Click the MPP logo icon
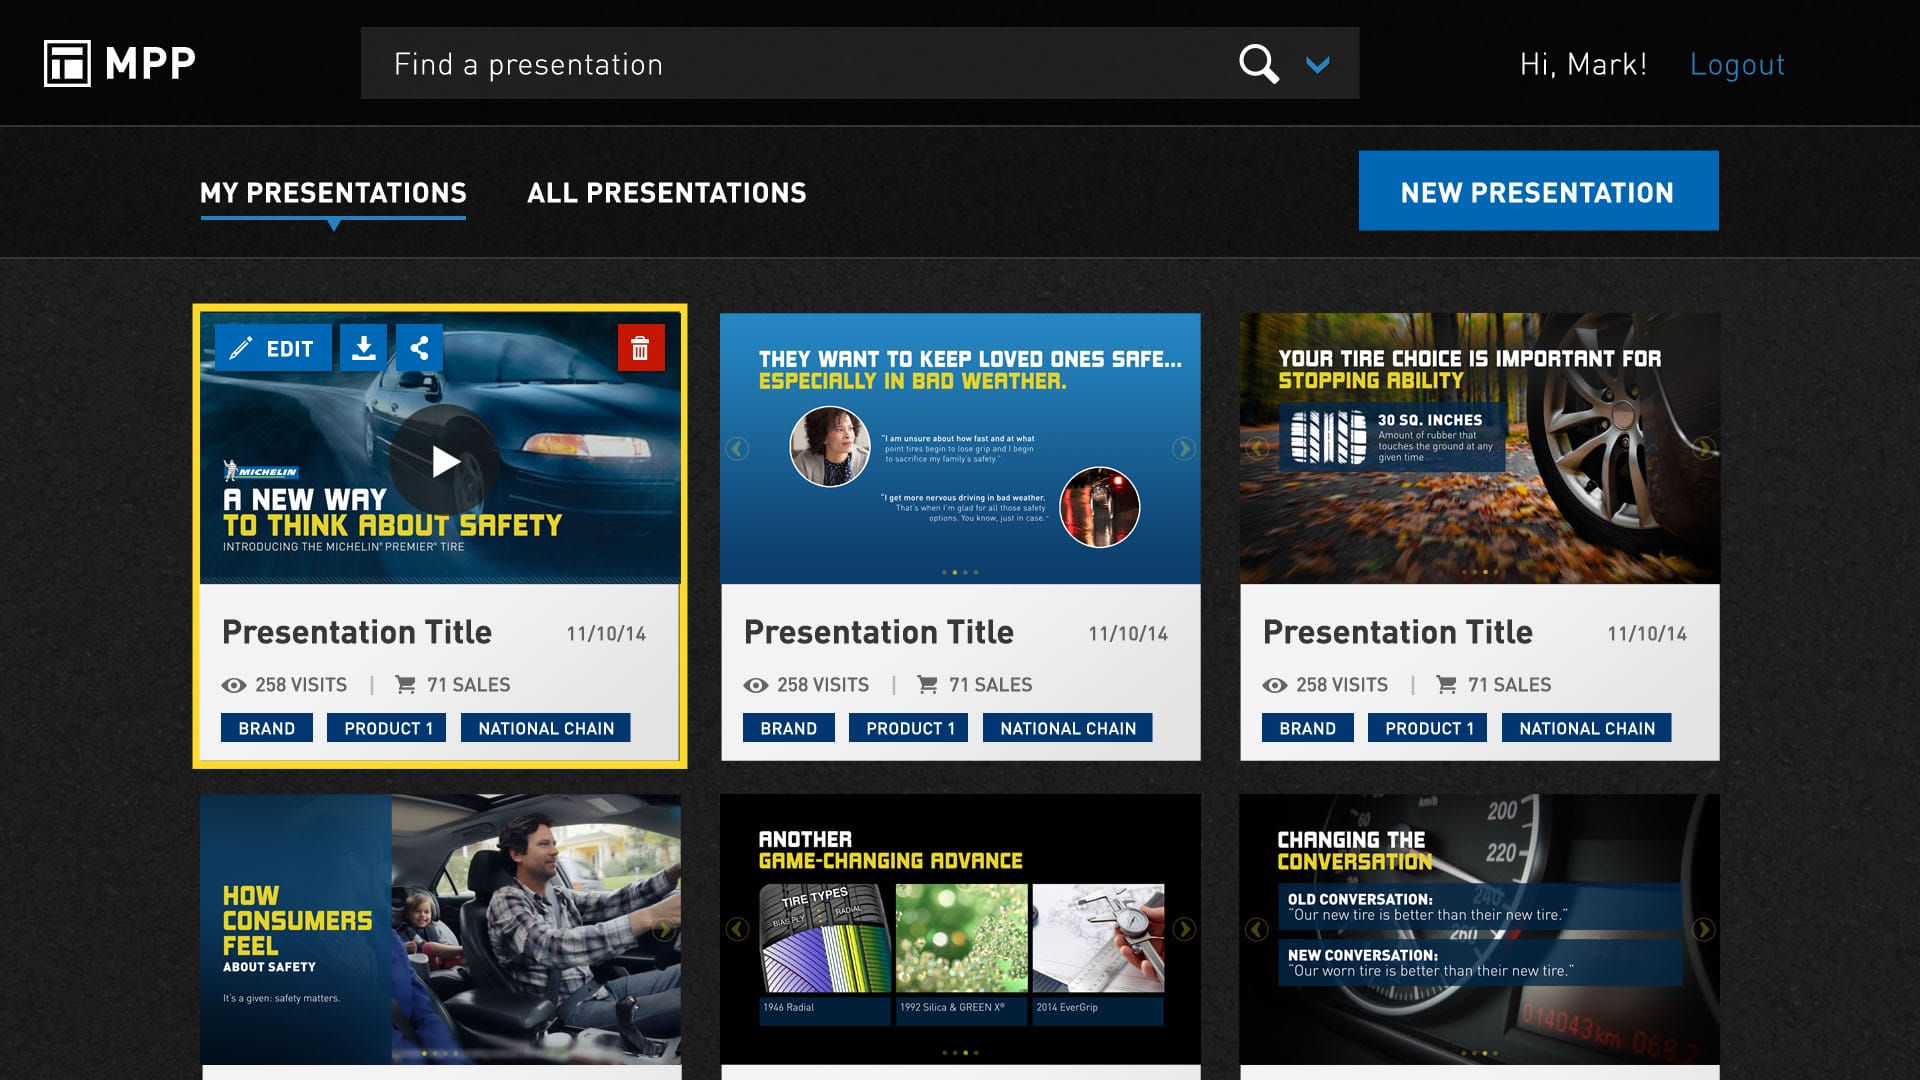This screenshot has height=1080, width=1920. coord(67,64)
